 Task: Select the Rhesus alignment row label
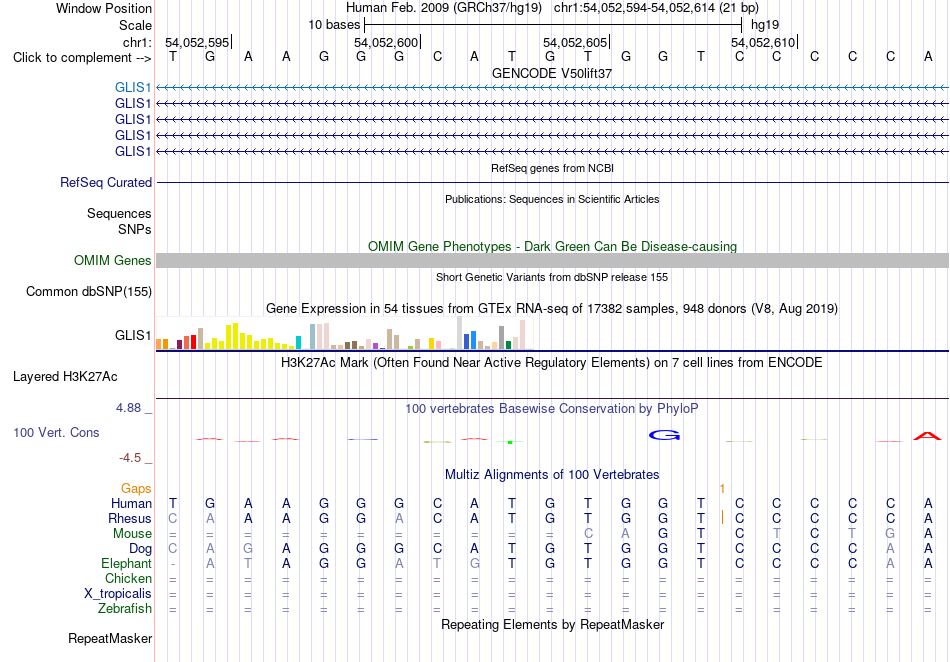(130, 518)
